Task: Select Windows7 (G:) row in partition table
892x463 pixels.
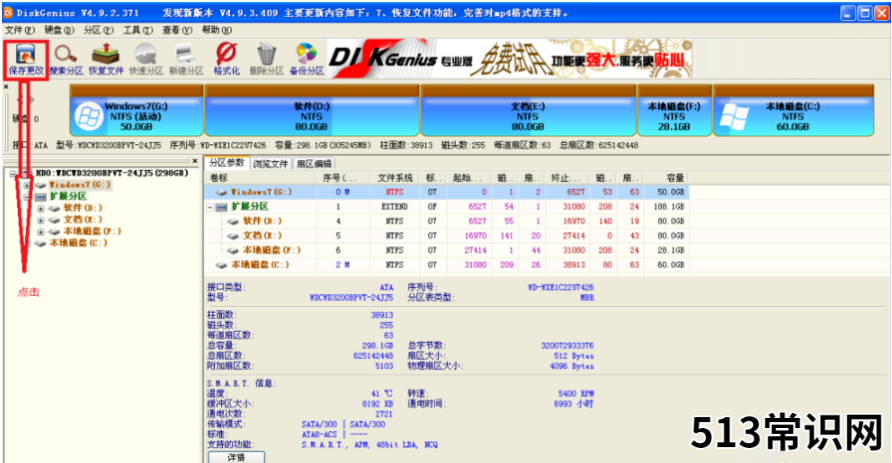Action: coord(447,192)
